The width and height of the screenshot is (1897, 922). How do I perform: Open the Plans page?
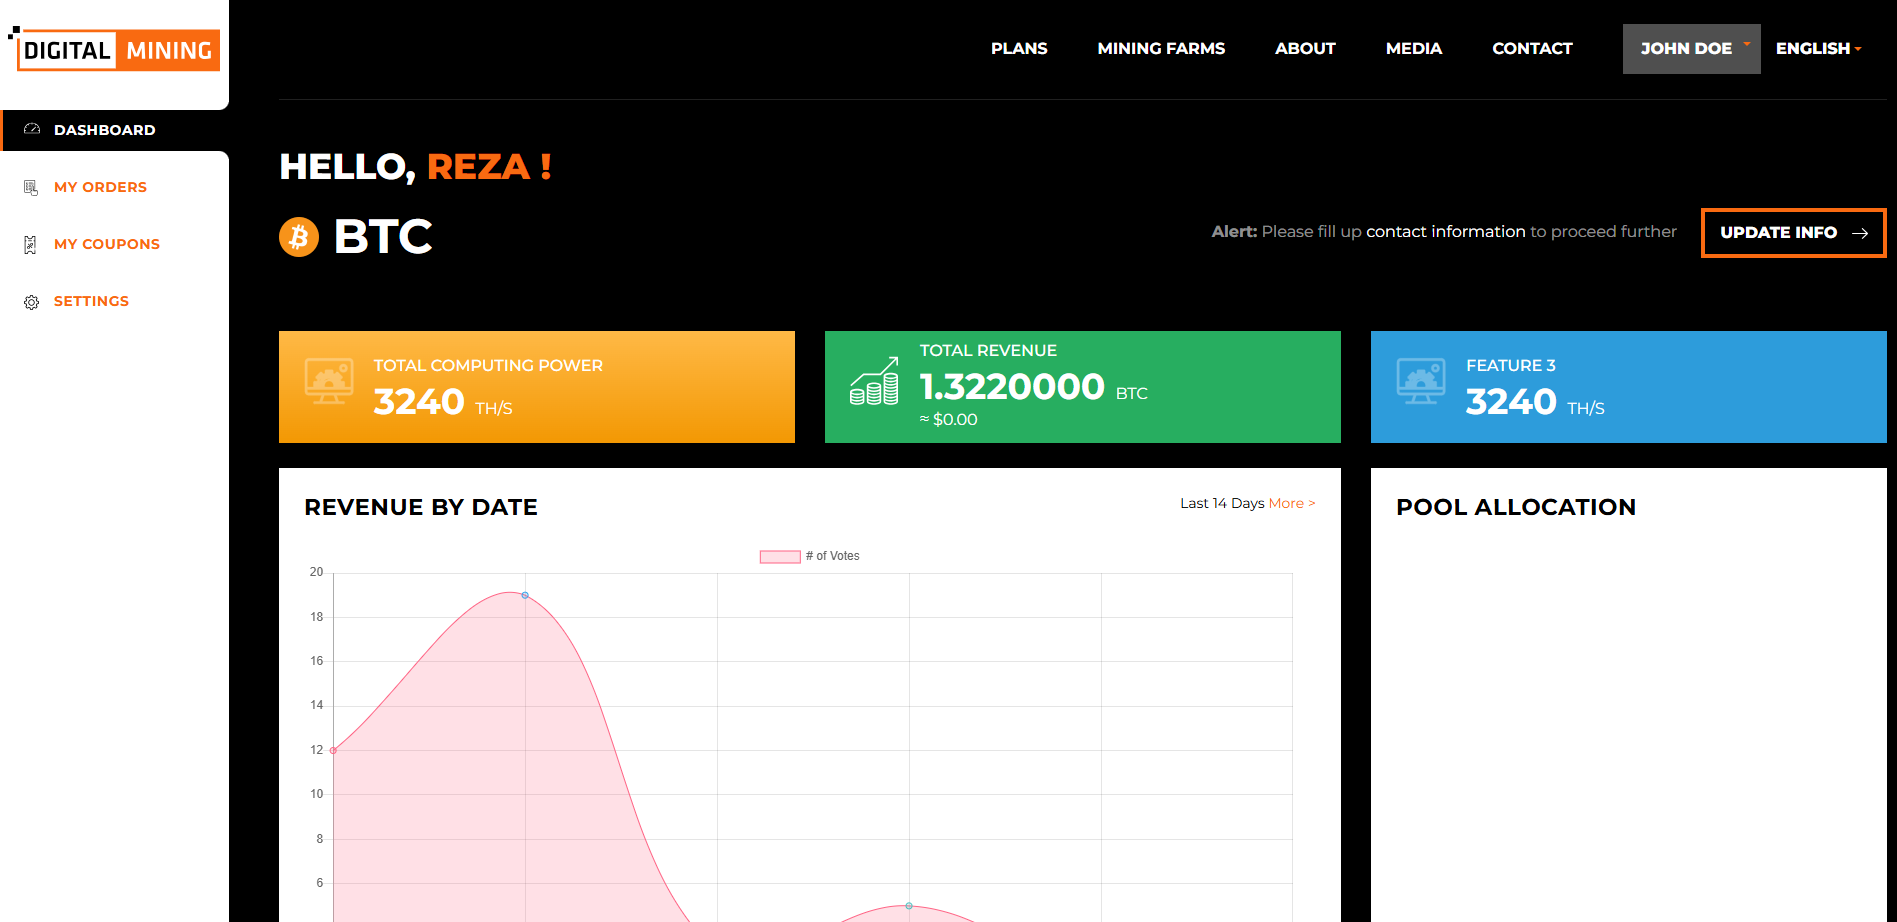coord(1019,48)
